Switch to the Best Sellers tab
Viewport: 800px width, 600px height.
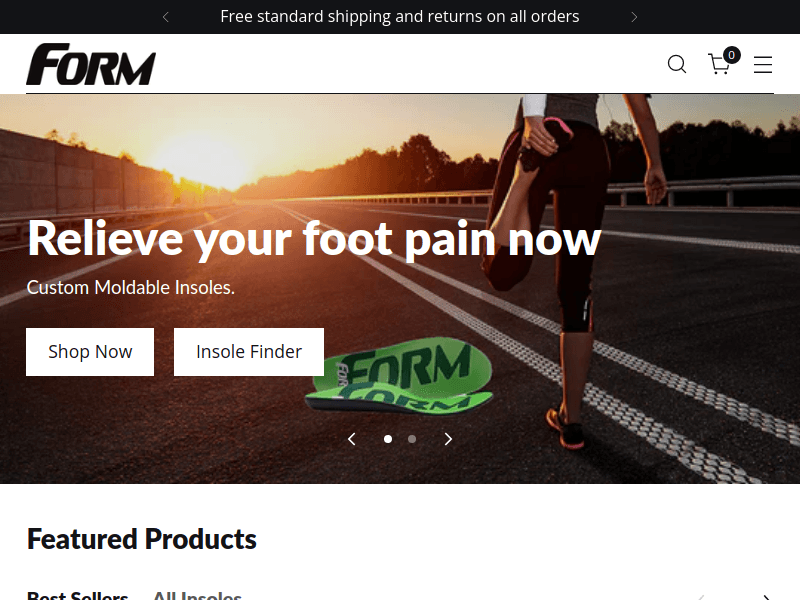(78, 595)
